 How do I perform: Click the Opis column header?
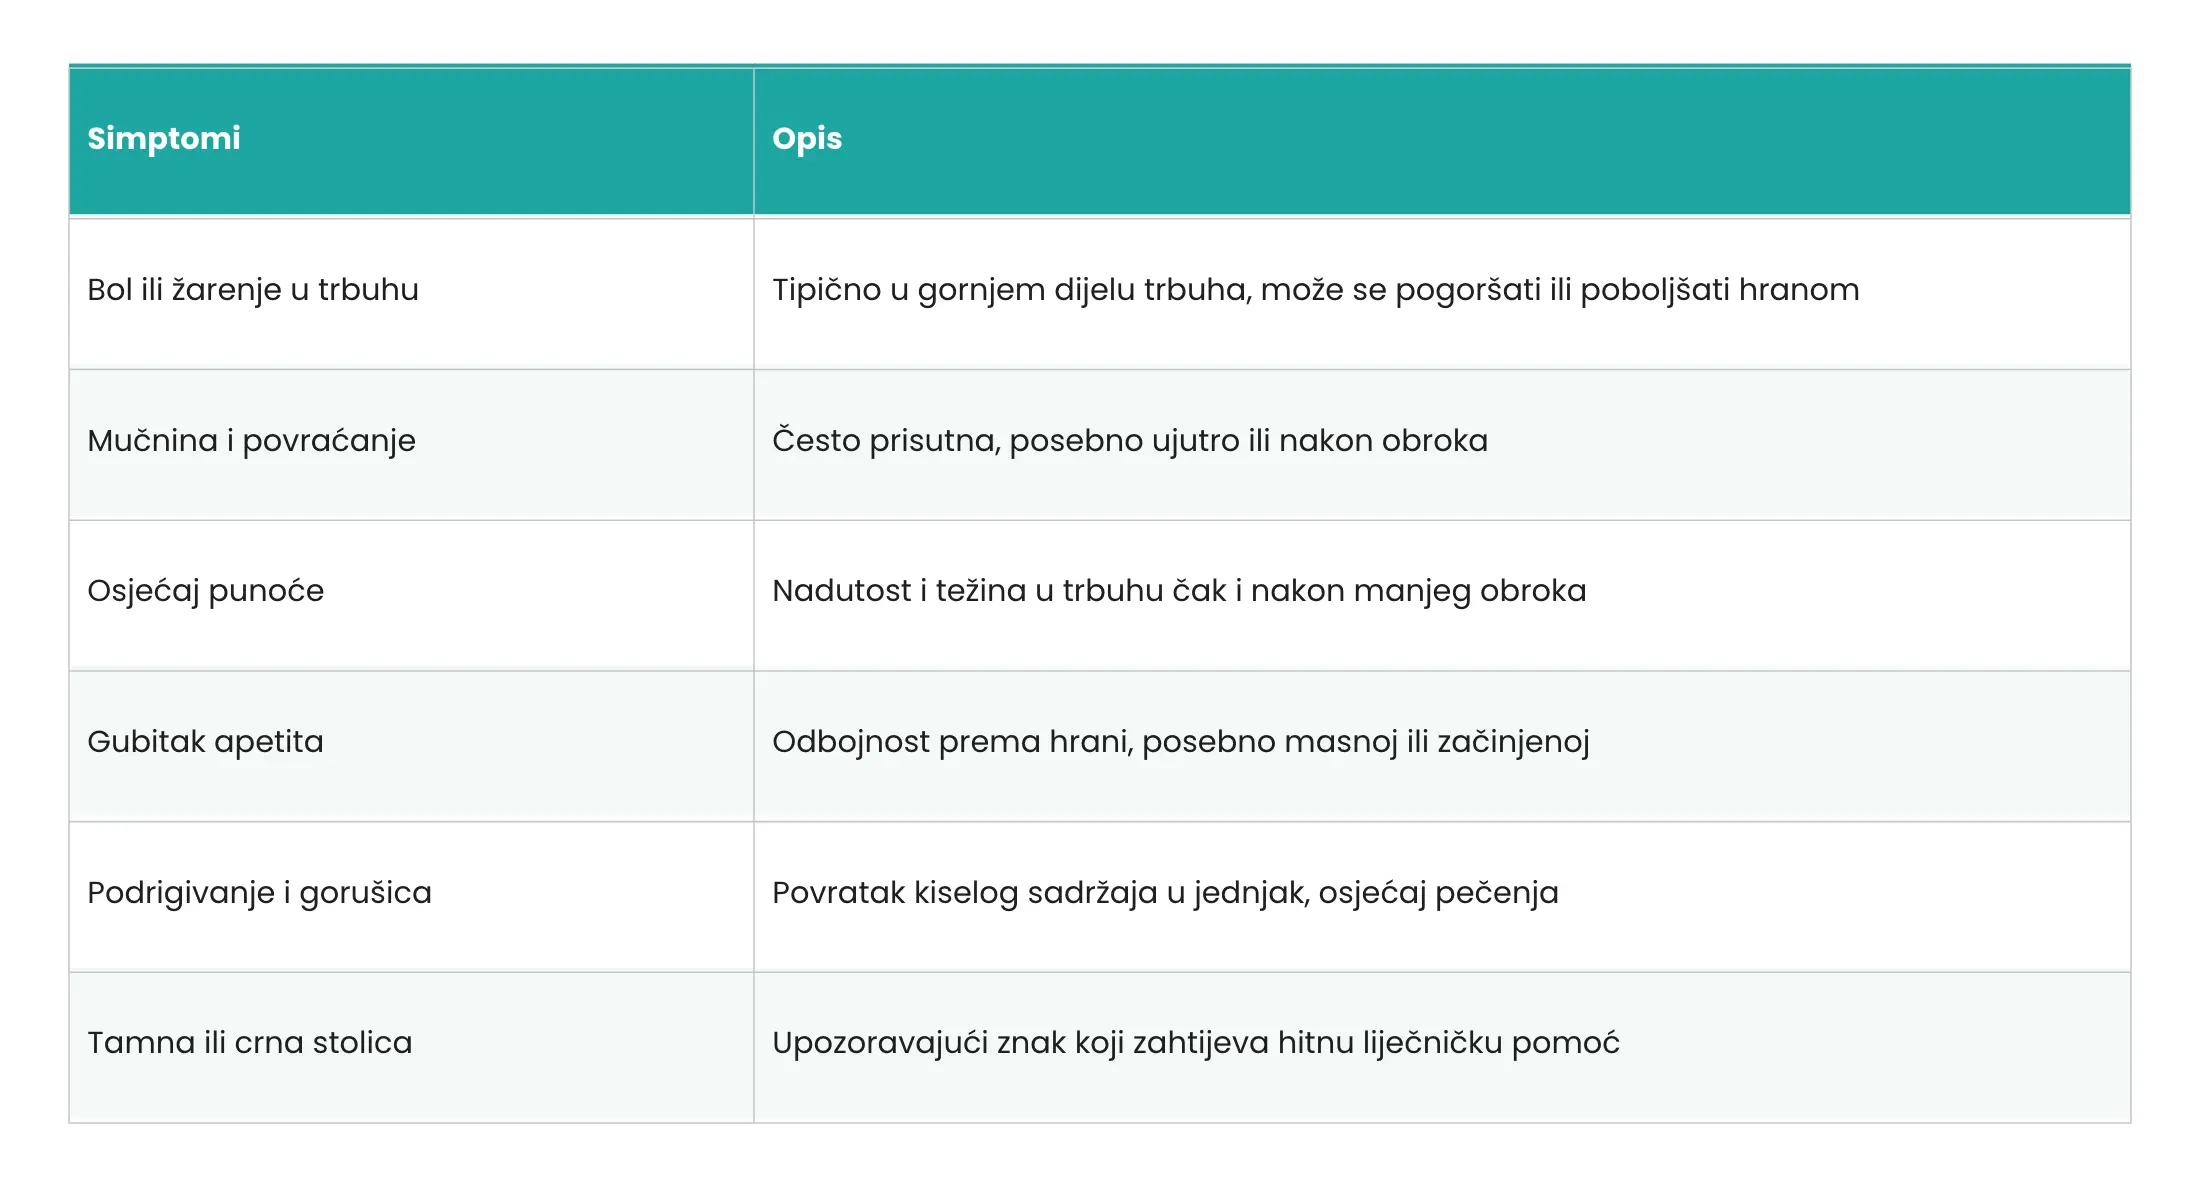point(807,138)
